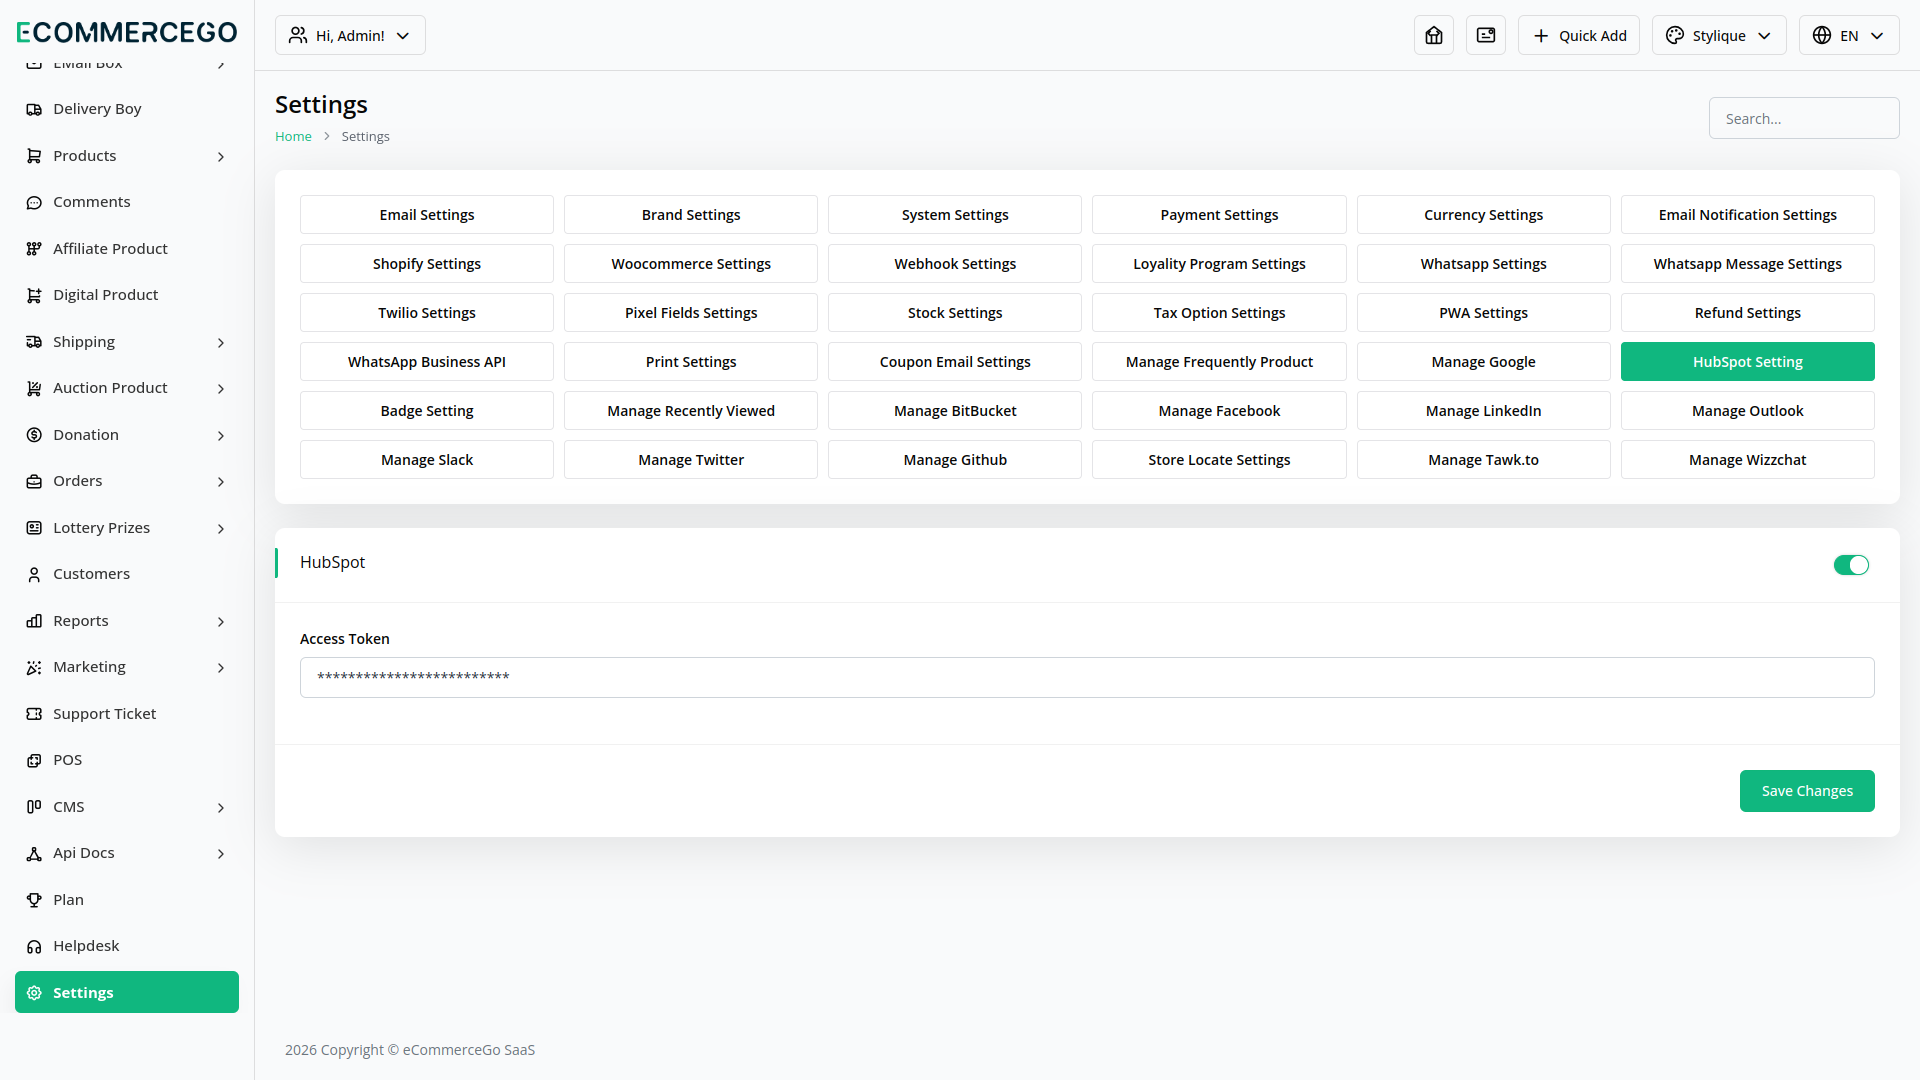Click the settings Search box
The height and width of the screenshot is (1080, 1920).
[x=1804, y=118]
